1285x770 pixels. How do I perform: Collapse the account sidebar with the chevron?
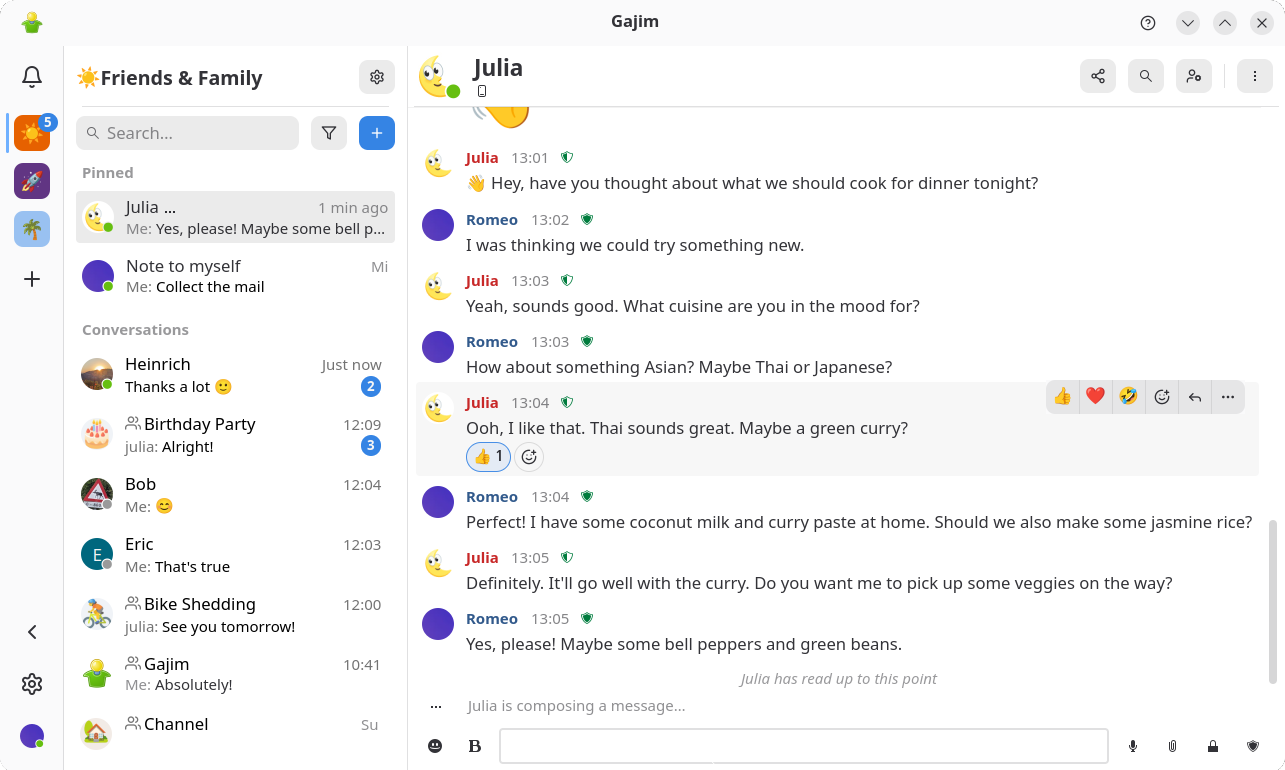pos(32,632)
